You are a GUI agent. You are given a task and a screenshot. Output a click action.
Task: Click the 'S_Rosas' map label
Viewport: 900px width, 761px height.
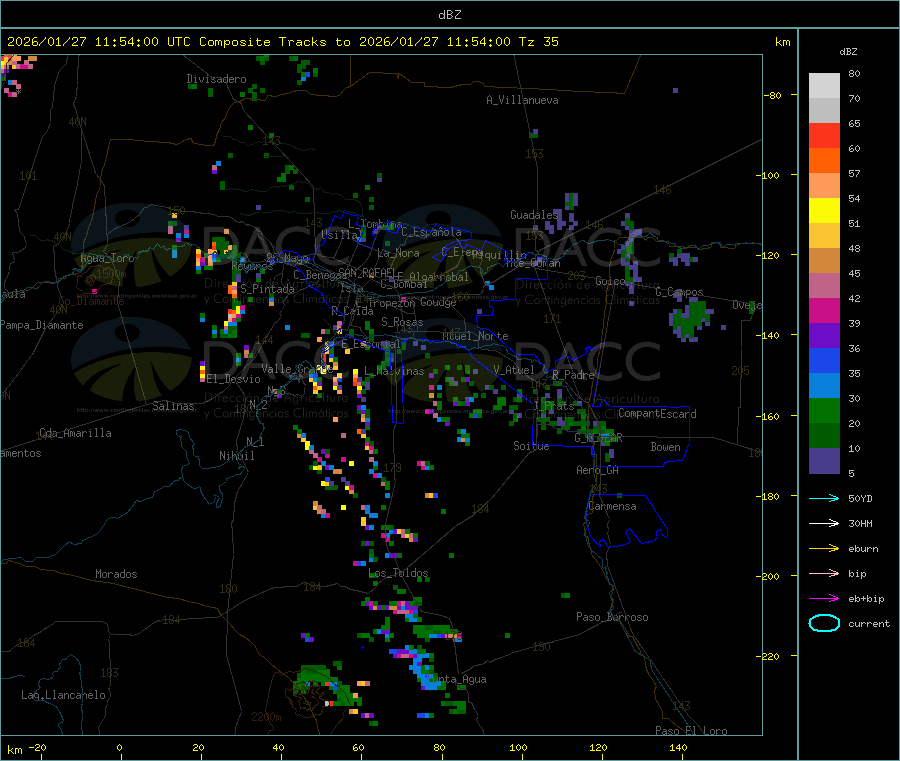coord(402,322)
